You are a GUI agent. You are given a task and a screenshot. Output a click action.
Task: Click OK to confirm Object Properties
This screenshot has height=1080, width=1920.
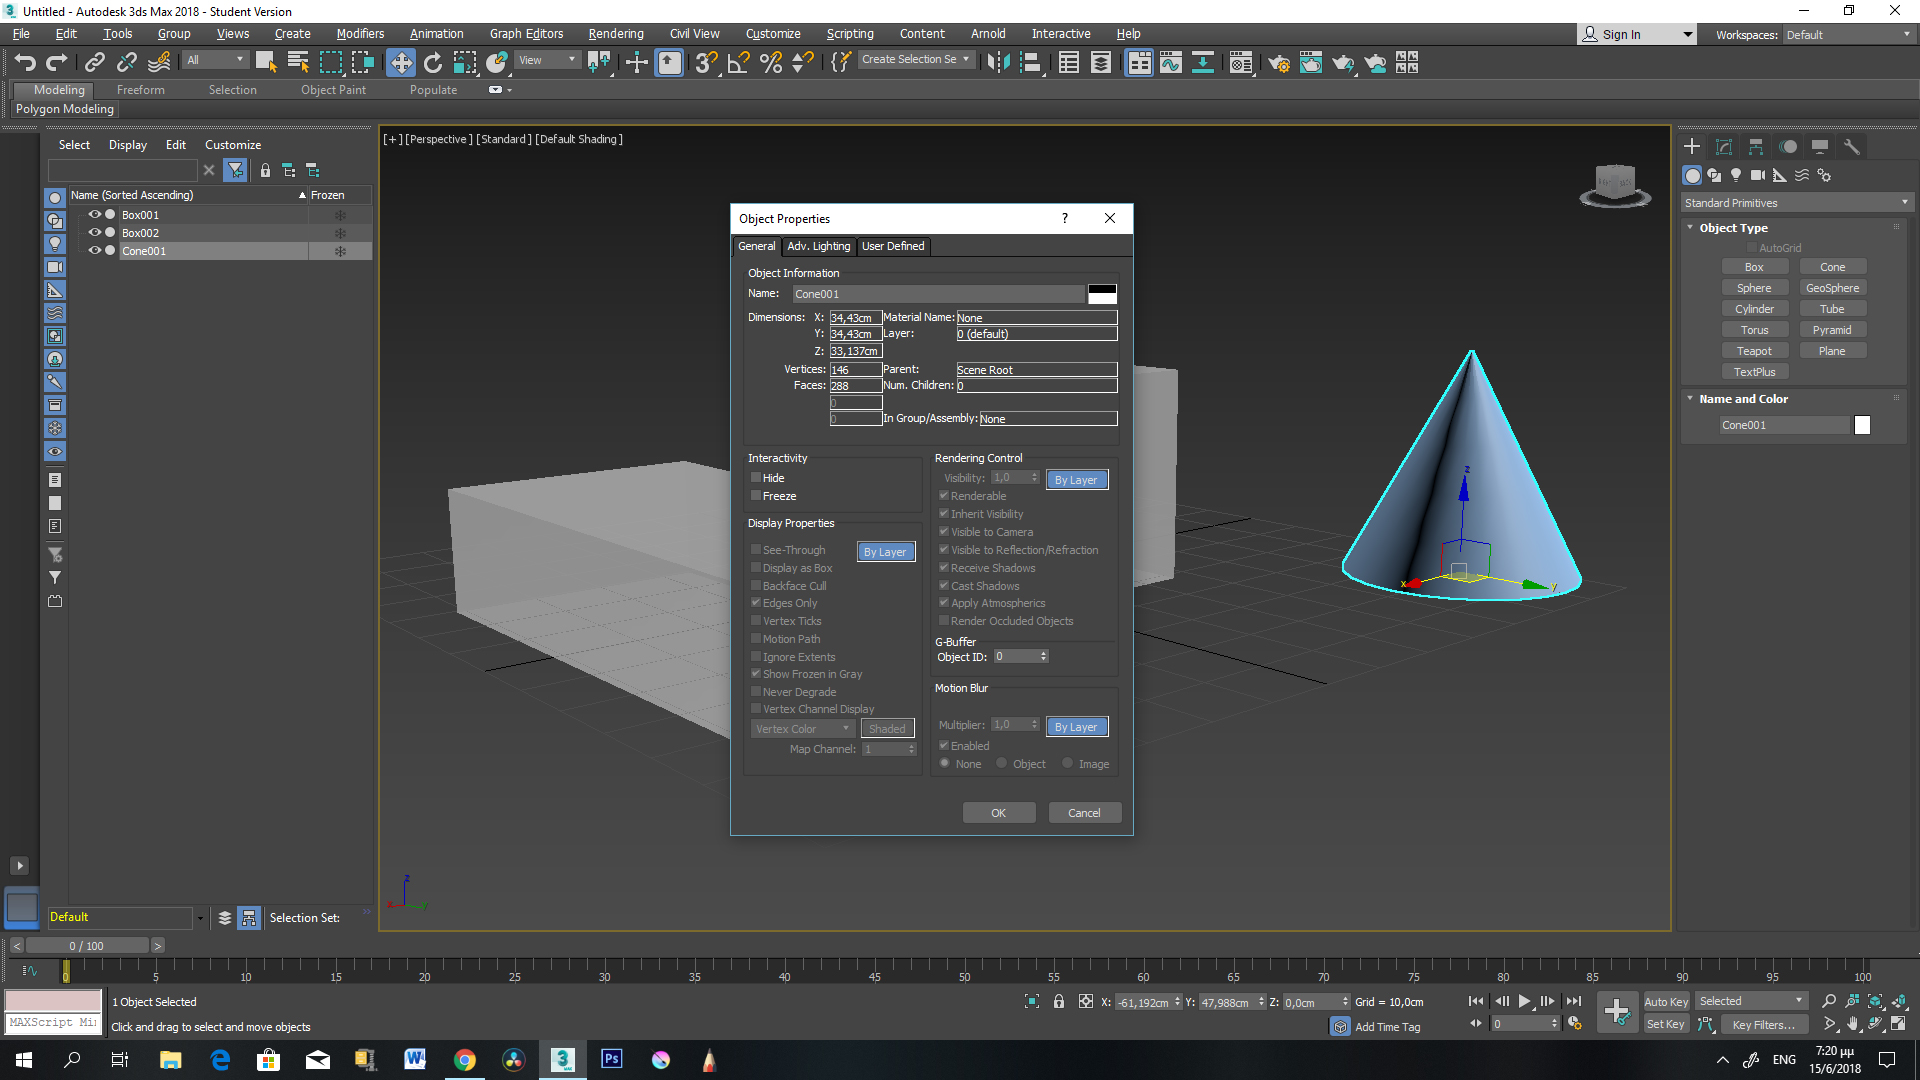click(998, 812)
